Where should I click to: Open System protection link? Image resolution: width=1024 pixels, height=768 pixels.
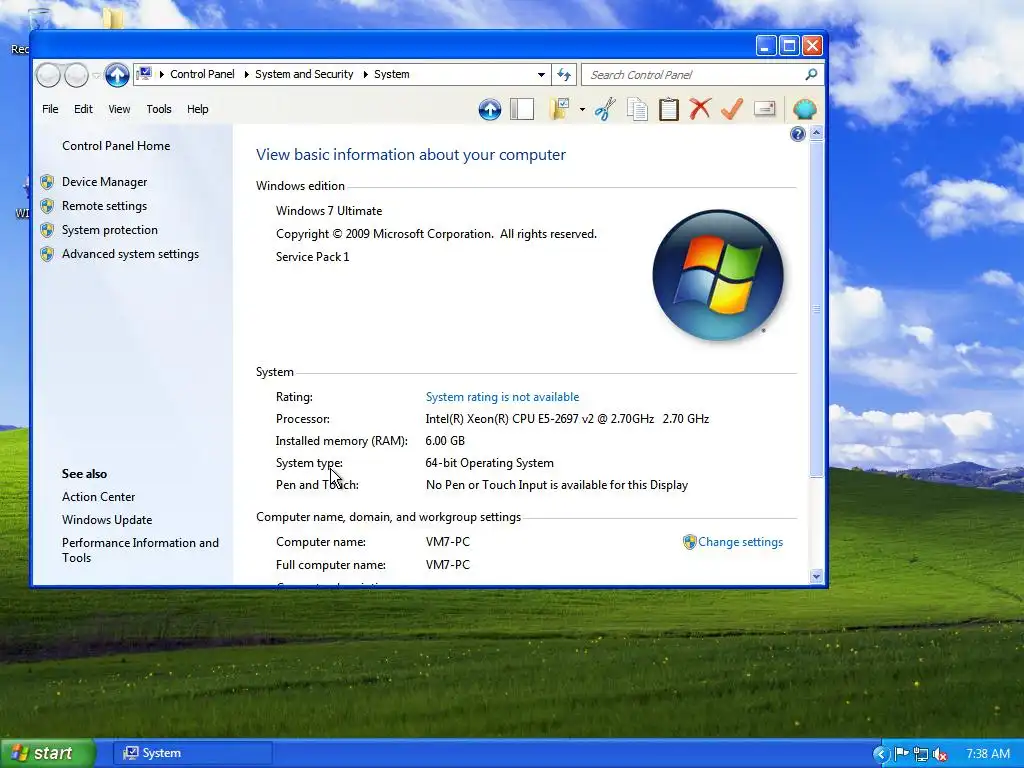pyautogui.click(x=110, y=230)
